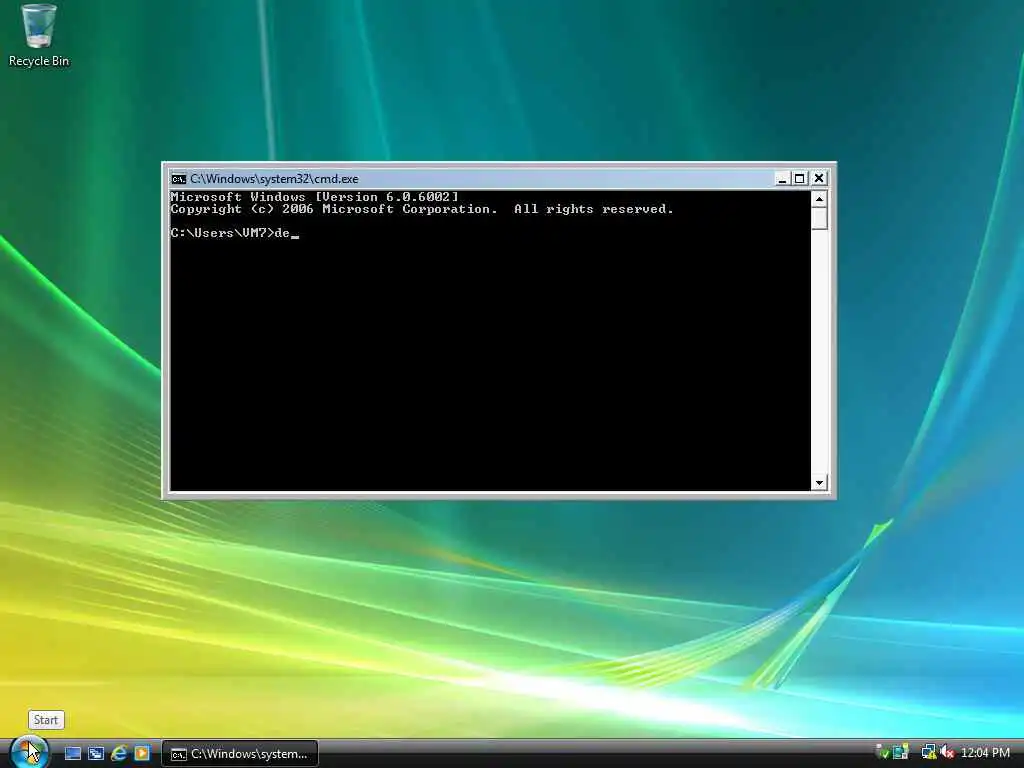Launch Internet Explorer from quick launch
This screenshot has height=768, width=1024.
coord(119,754)
